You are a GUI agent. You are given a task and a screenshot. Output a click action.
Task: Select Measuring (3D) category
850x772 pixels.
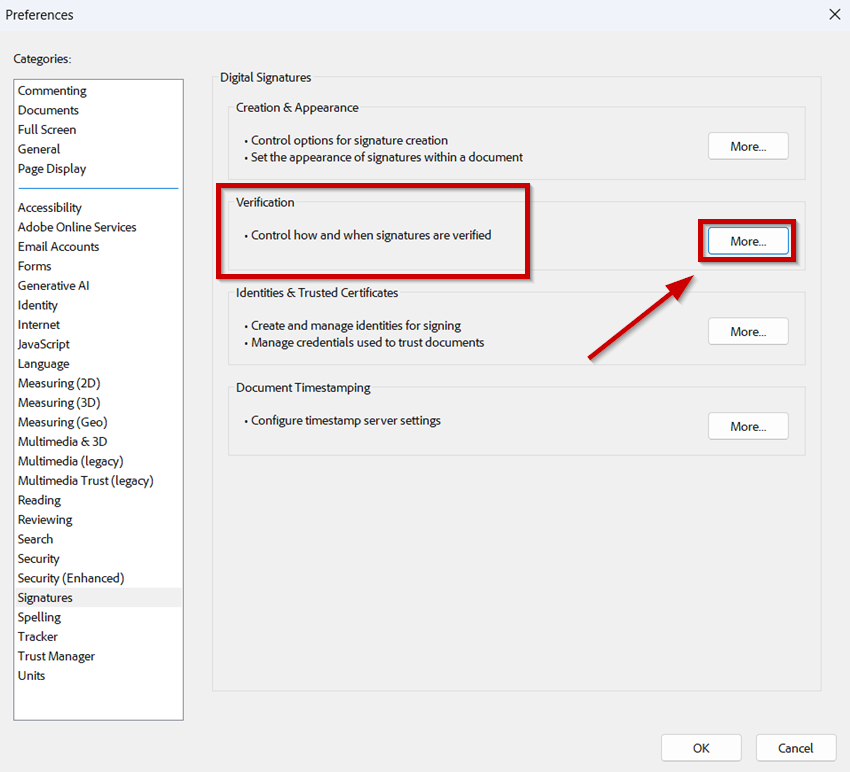[59, 403]
